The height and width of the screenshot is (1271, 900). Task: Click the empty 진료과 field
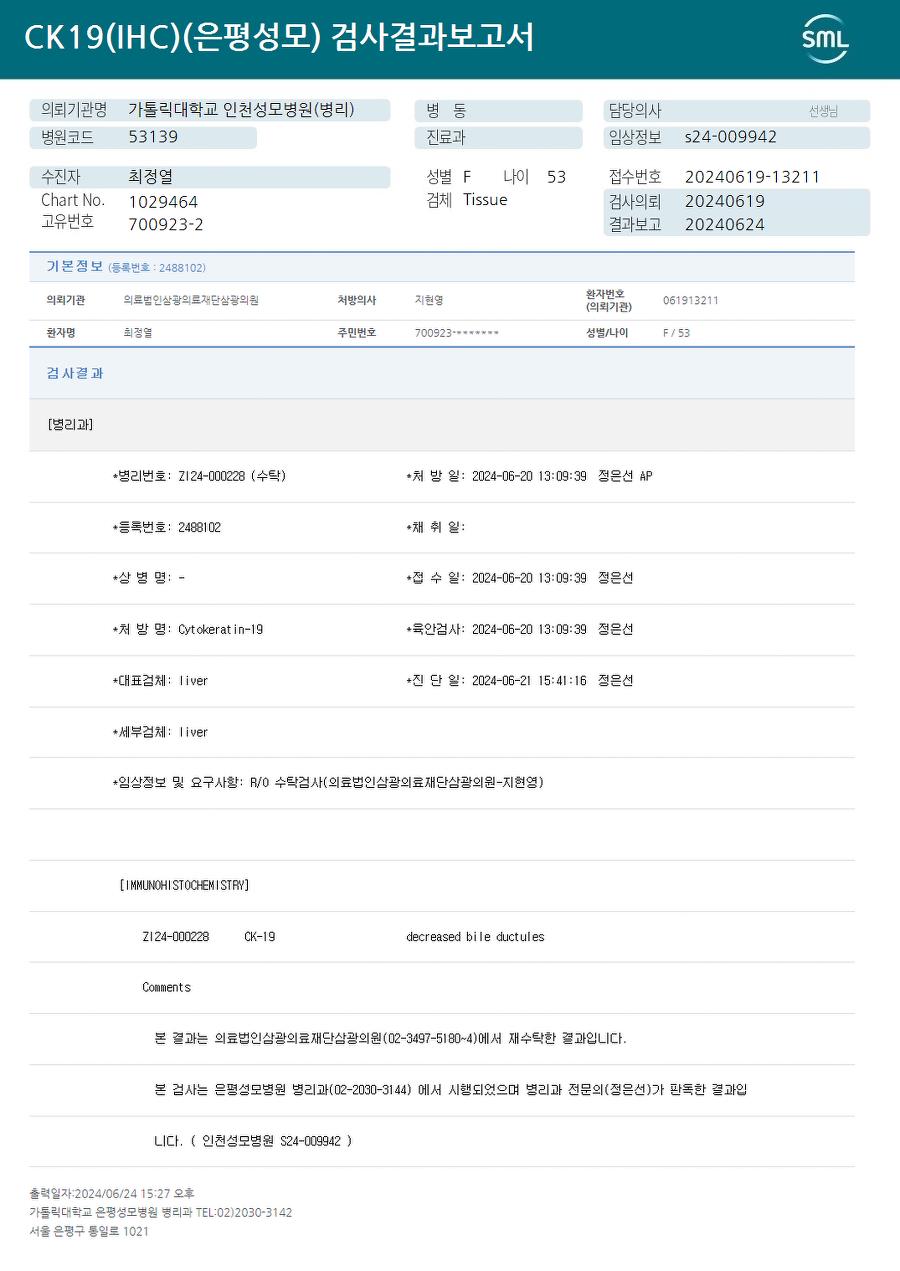[x=498, y=138]
